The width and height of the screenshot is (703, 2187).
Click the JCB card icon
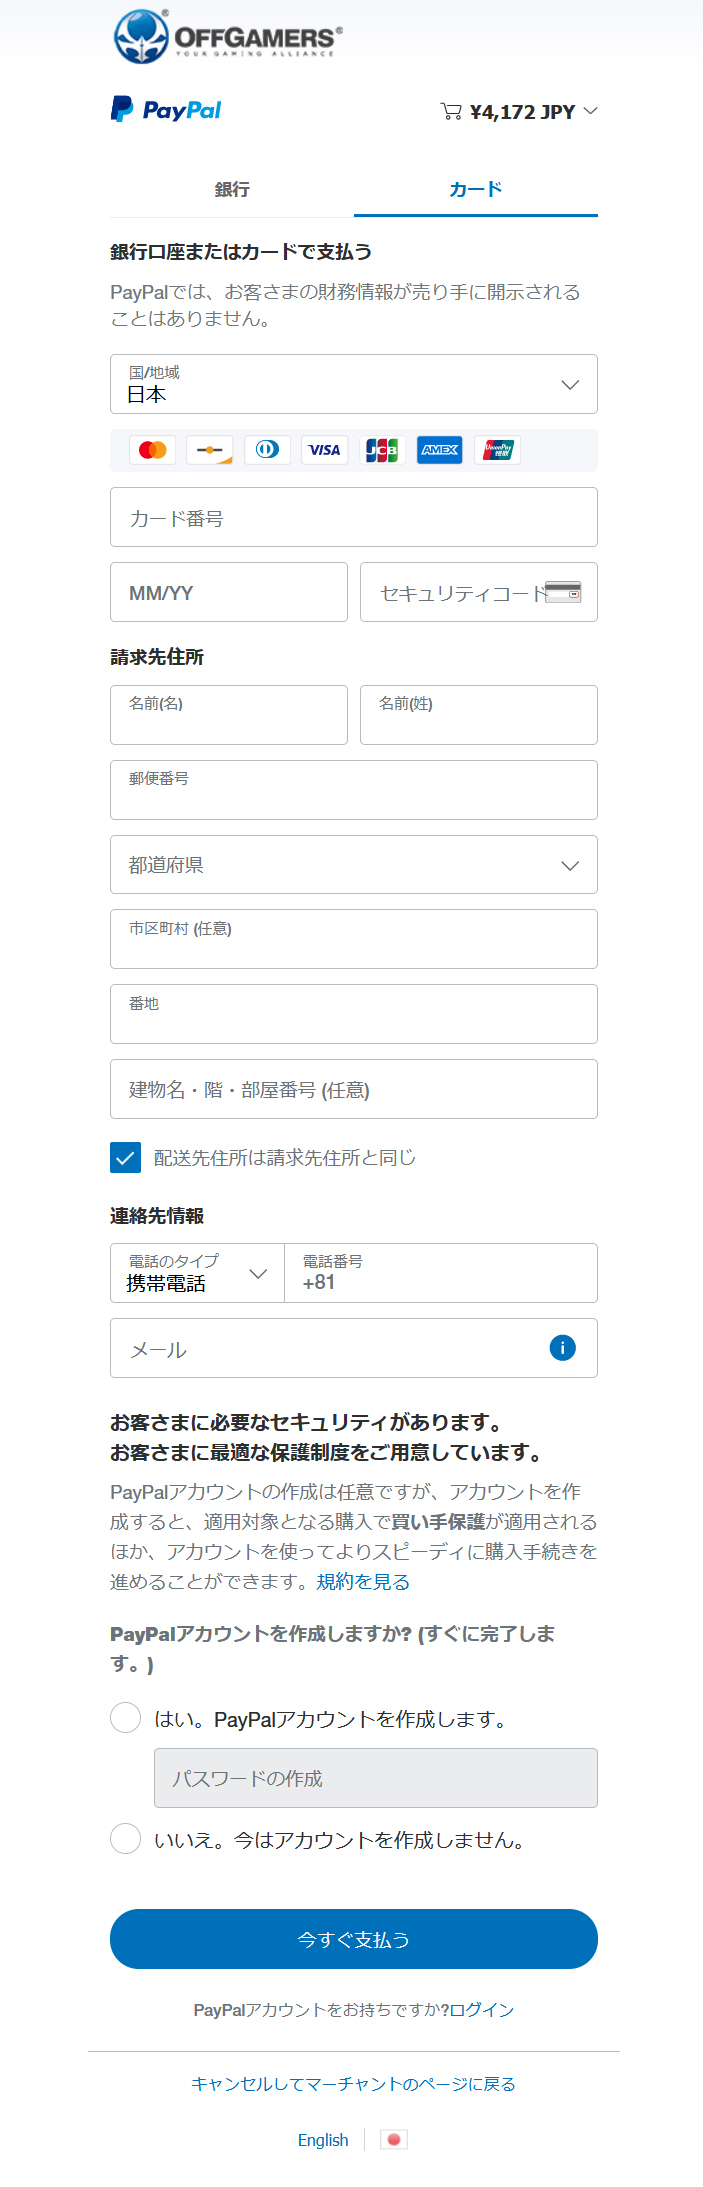click(382, 450)
